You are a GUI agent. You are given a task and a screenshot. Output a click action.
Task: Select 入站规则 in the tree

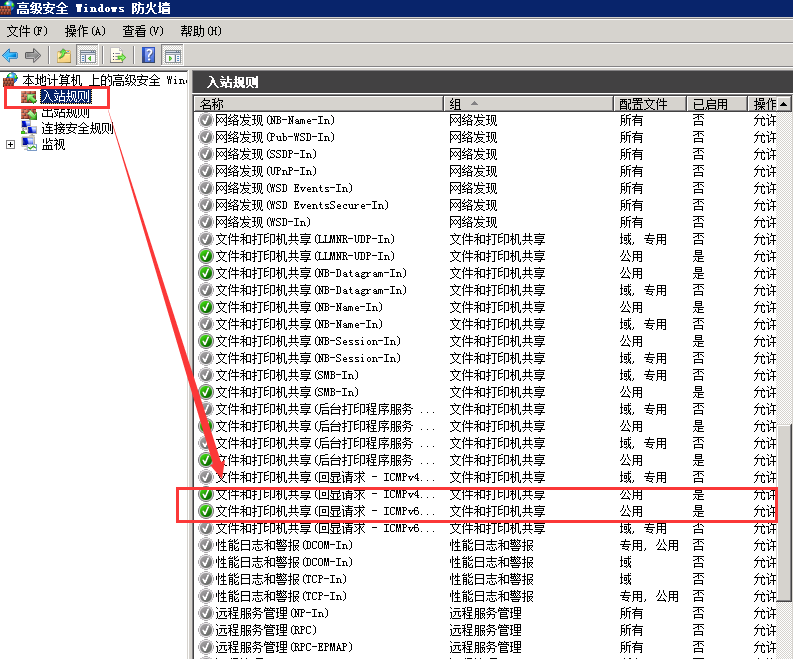click(x=66, y=96)
